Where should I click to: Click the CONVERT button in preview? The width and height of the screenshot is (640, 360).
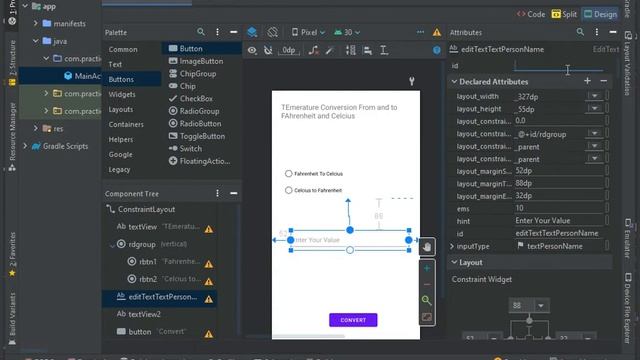pyautogui.click(x=353, y=320)
